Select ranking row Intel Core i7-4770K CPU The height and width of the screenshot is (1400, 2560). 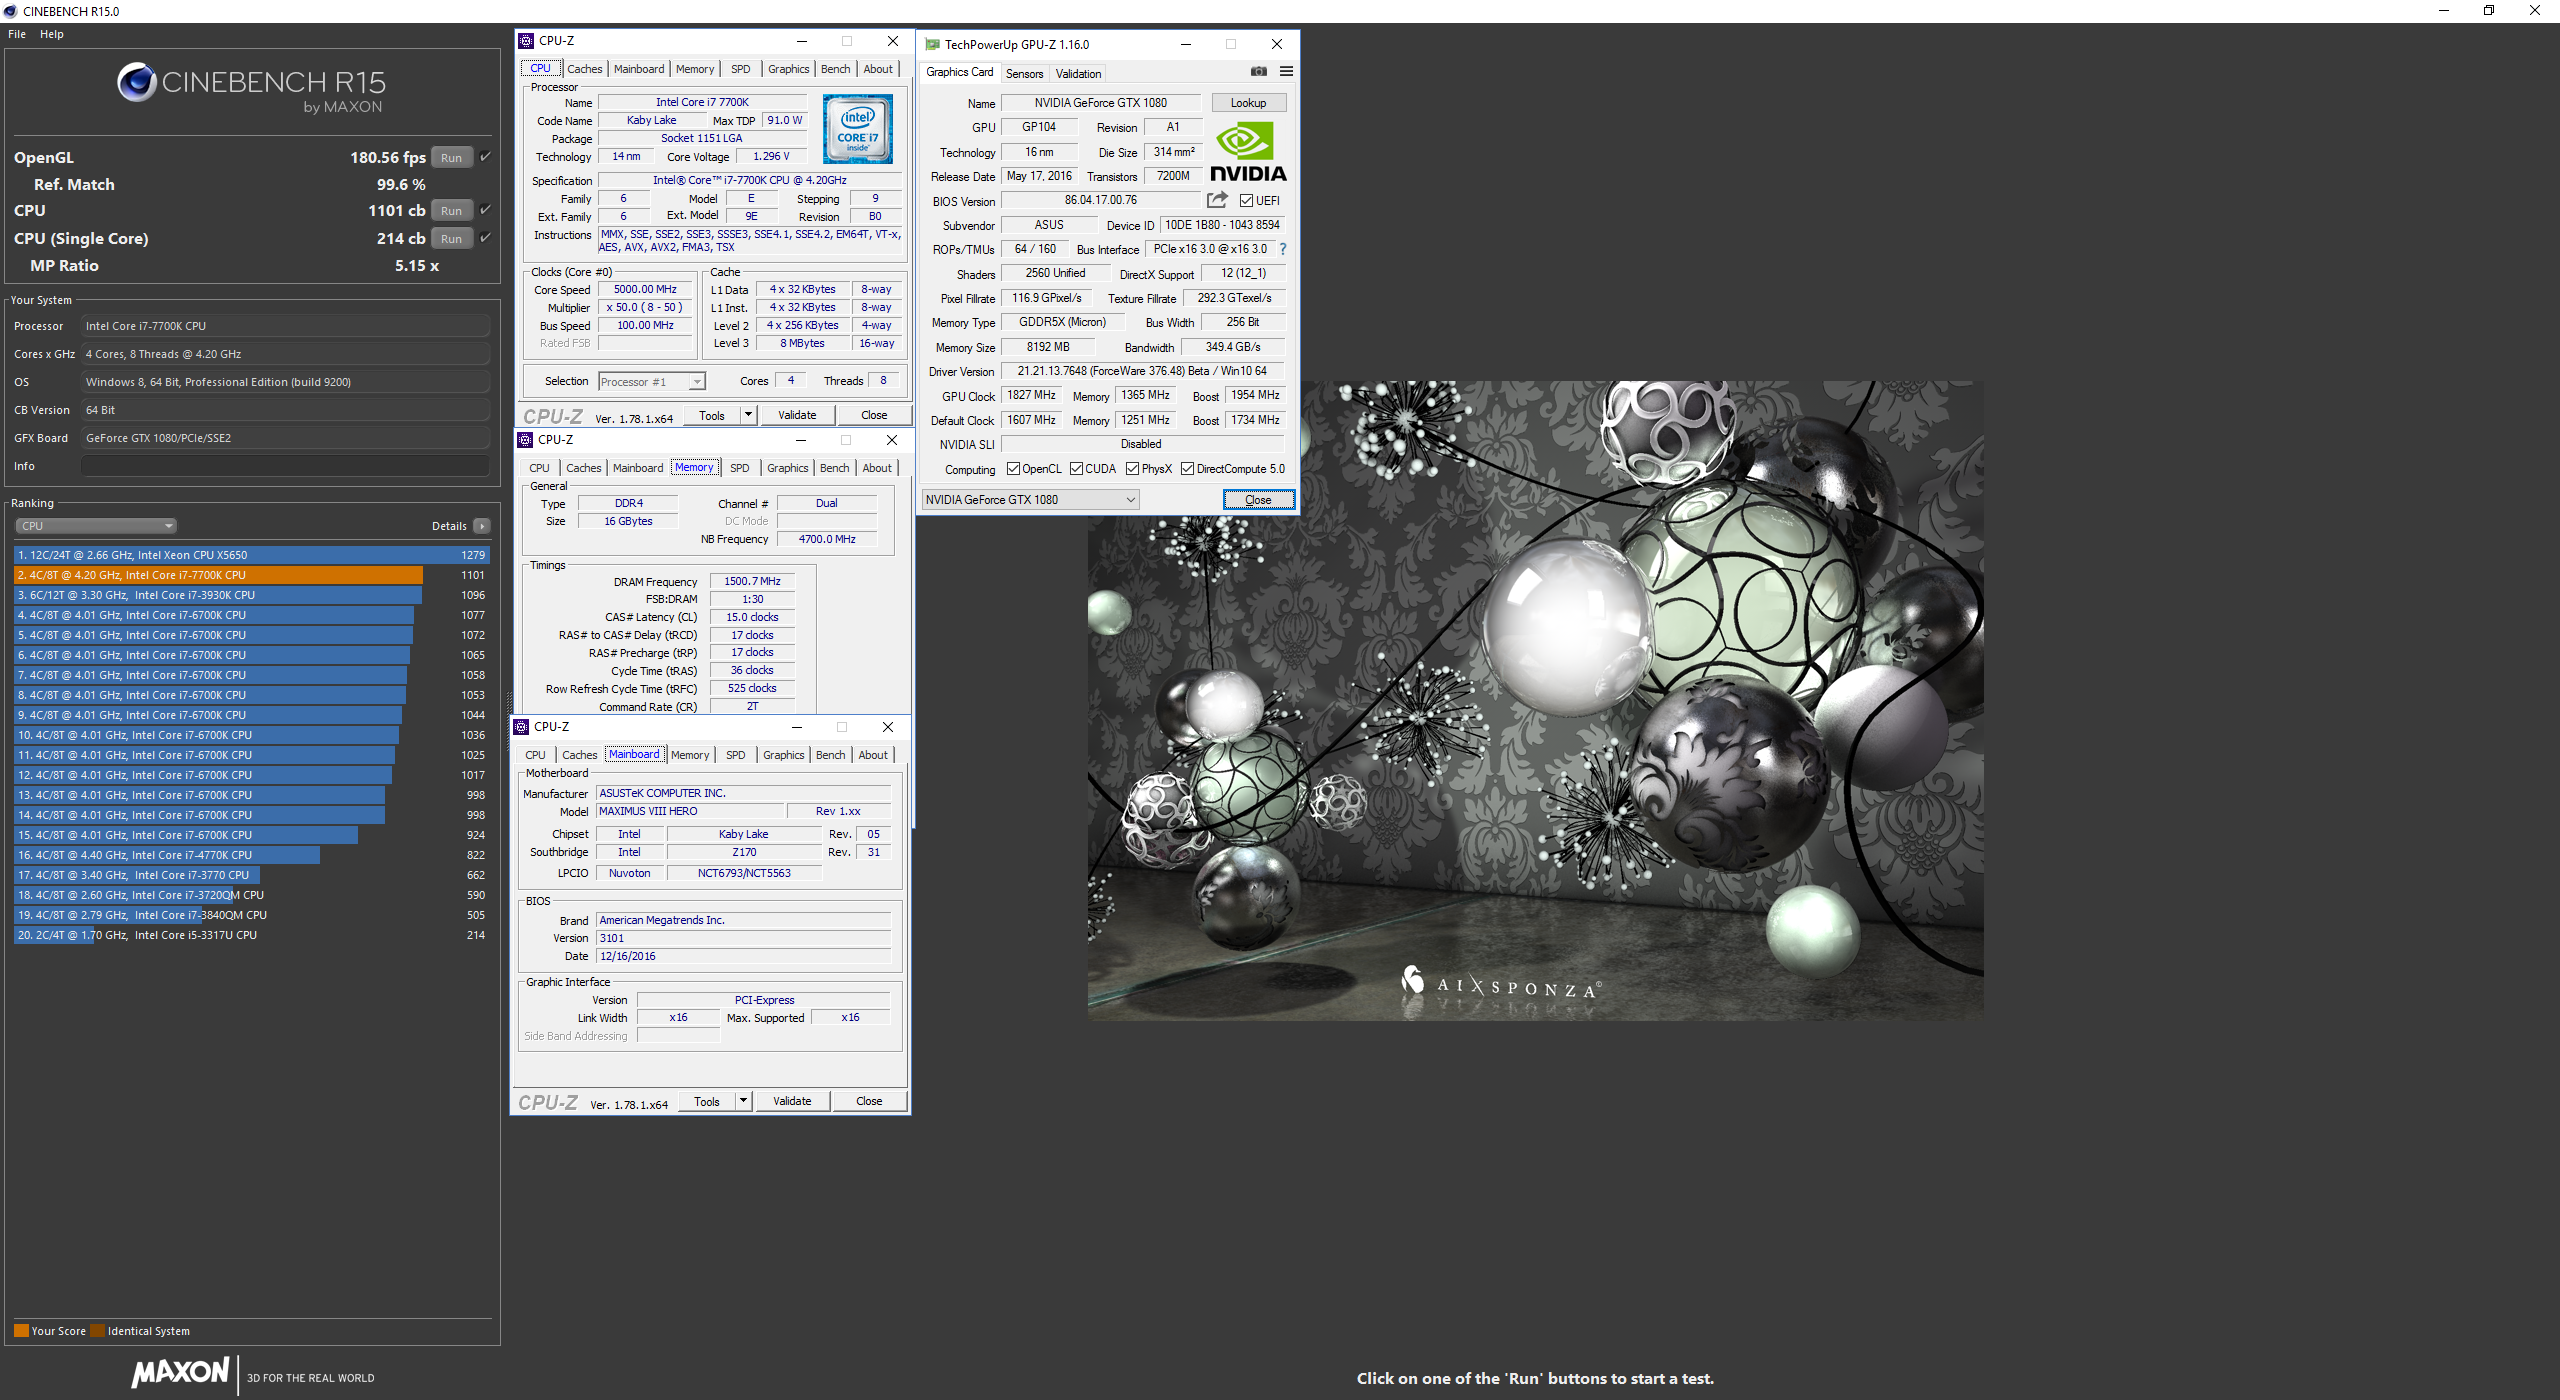(x=251, y=855)
